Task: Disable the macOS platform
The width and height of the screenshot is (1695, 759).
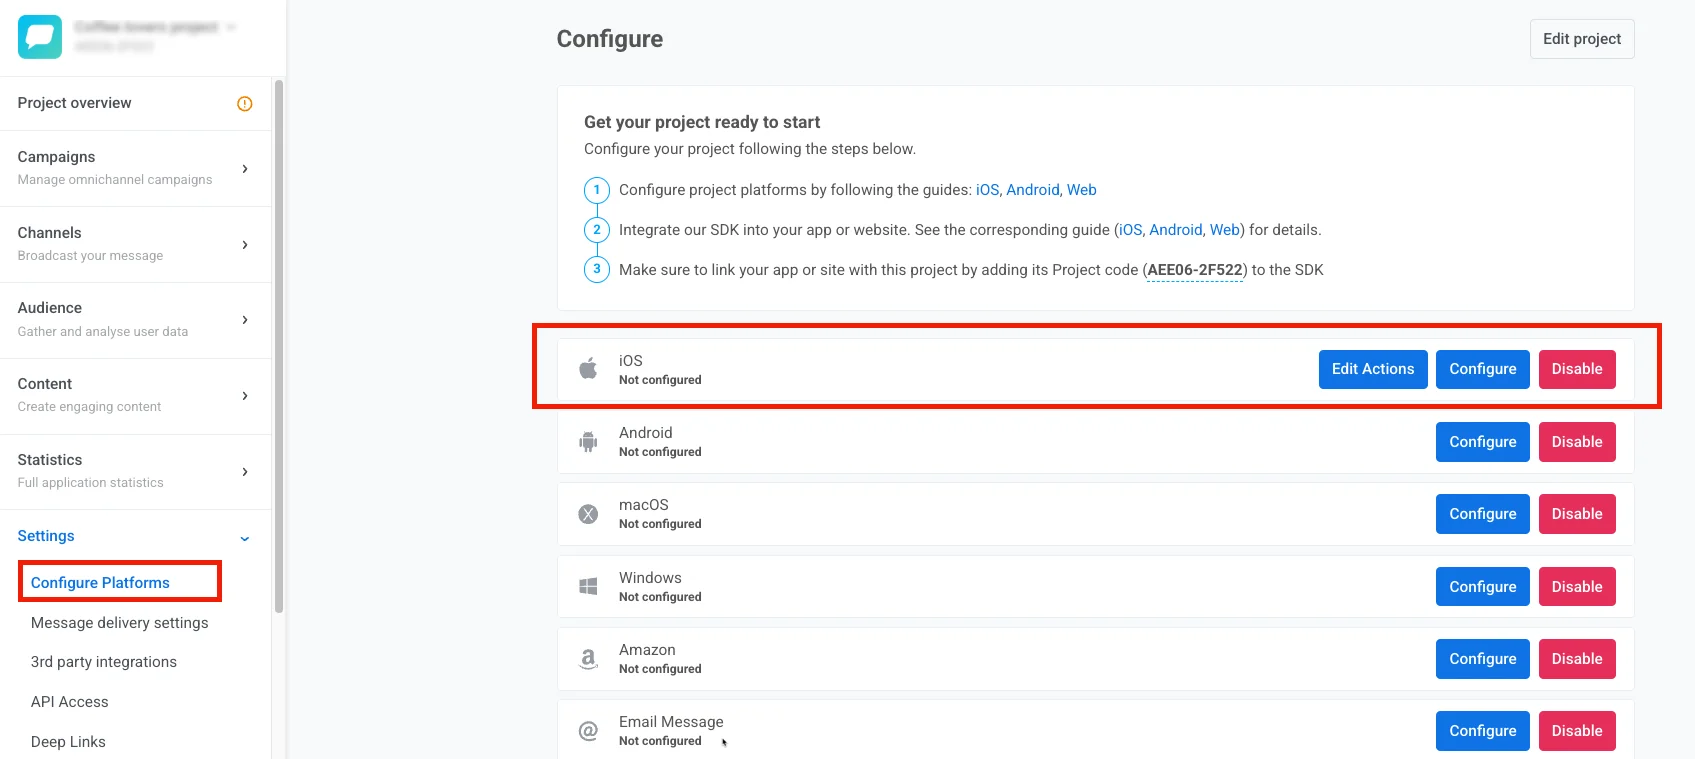Action: (1577, 514)
